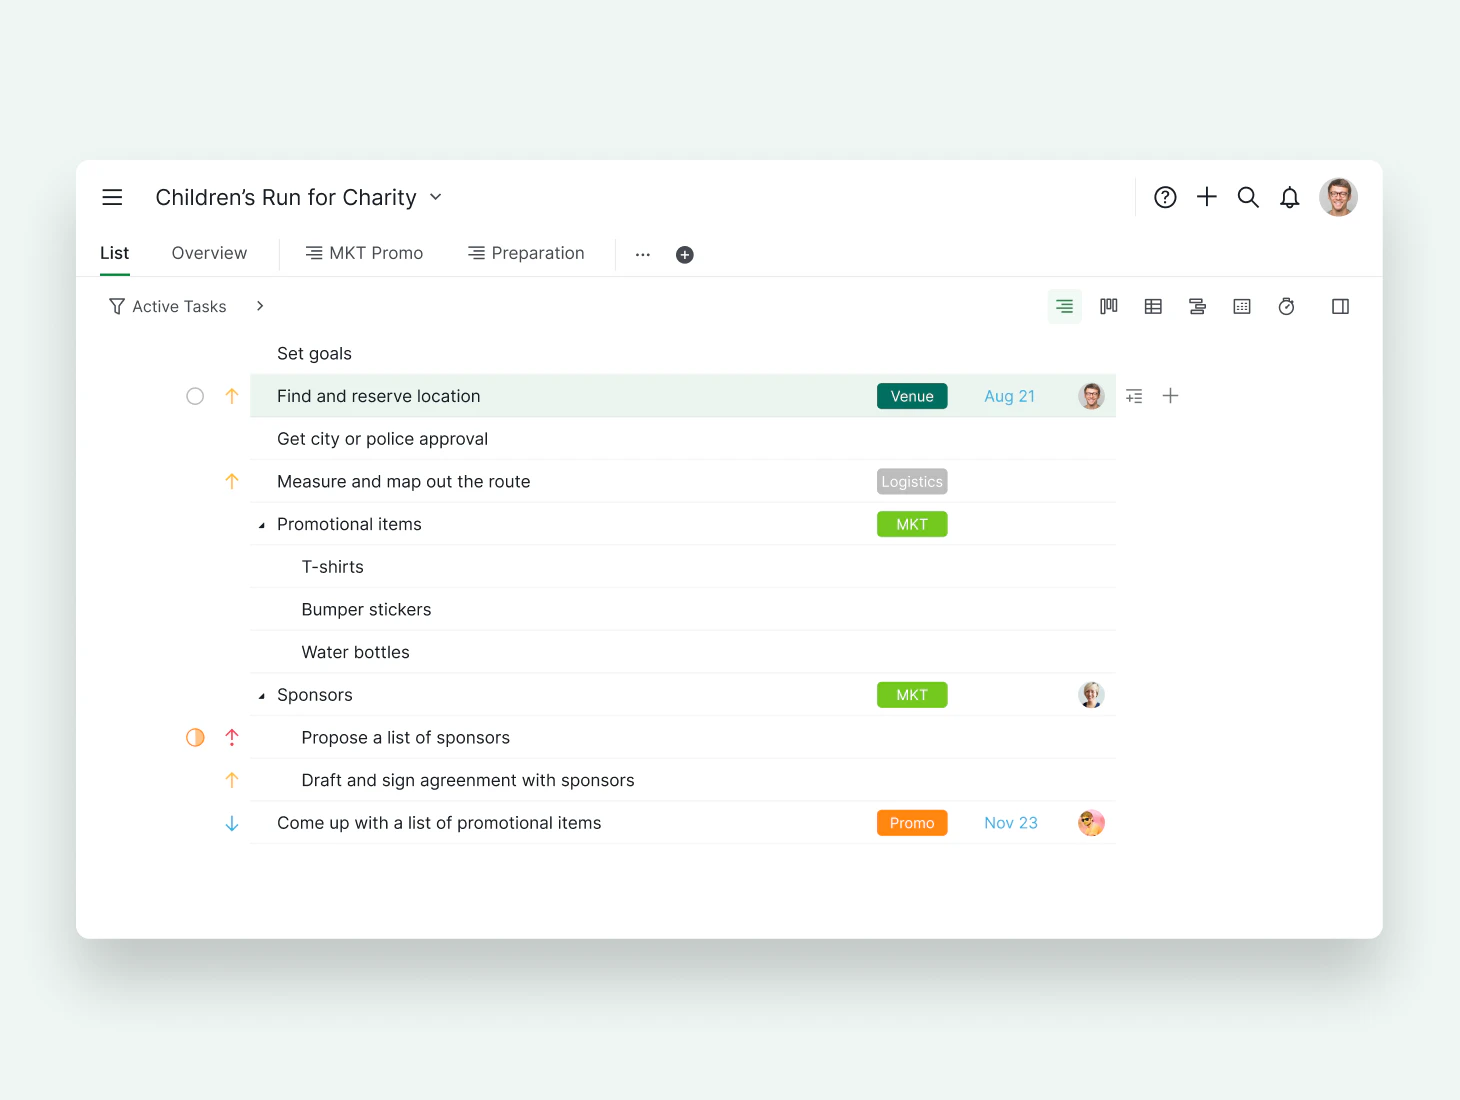Open the Table view

pos(1153,306)
